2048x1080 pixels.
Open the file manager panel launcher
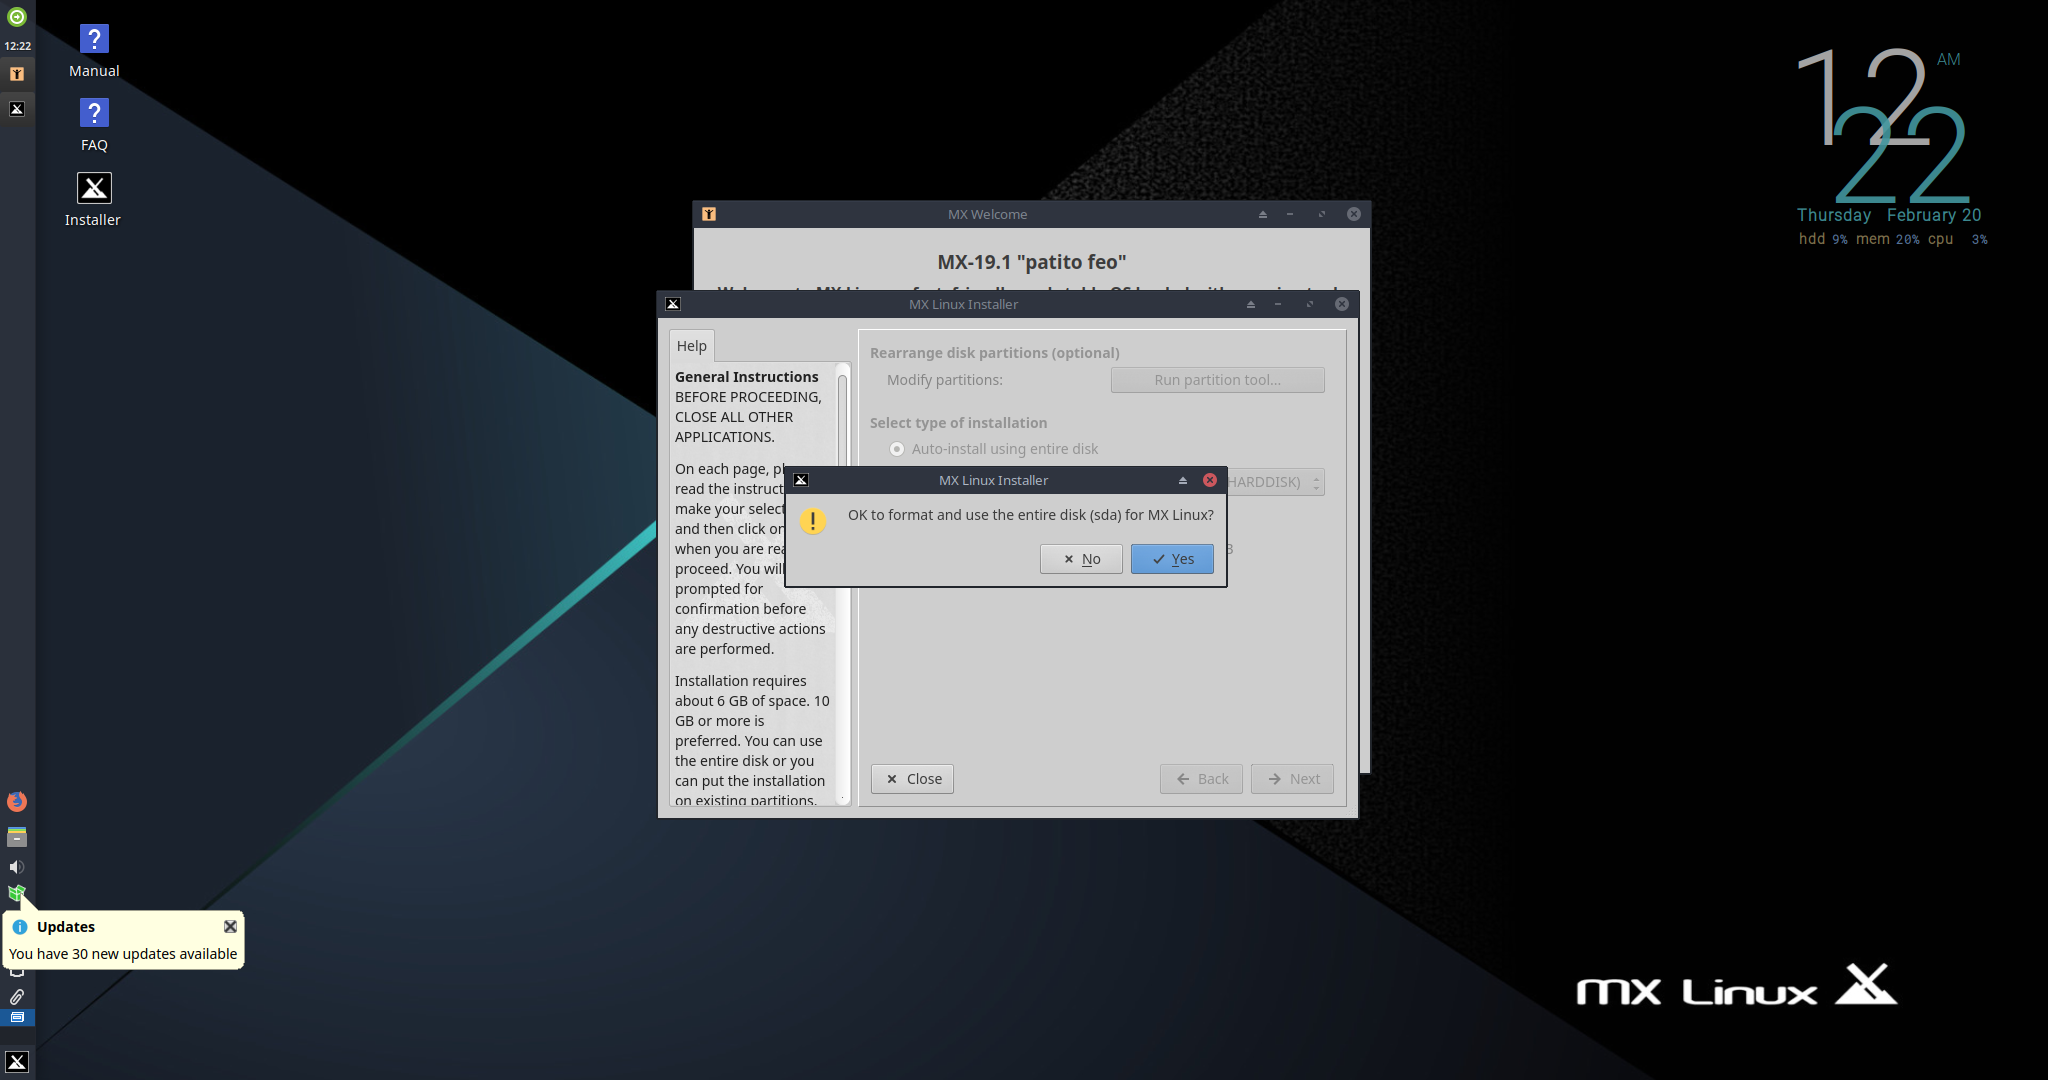pyautogui.click(x=17, y=837)
